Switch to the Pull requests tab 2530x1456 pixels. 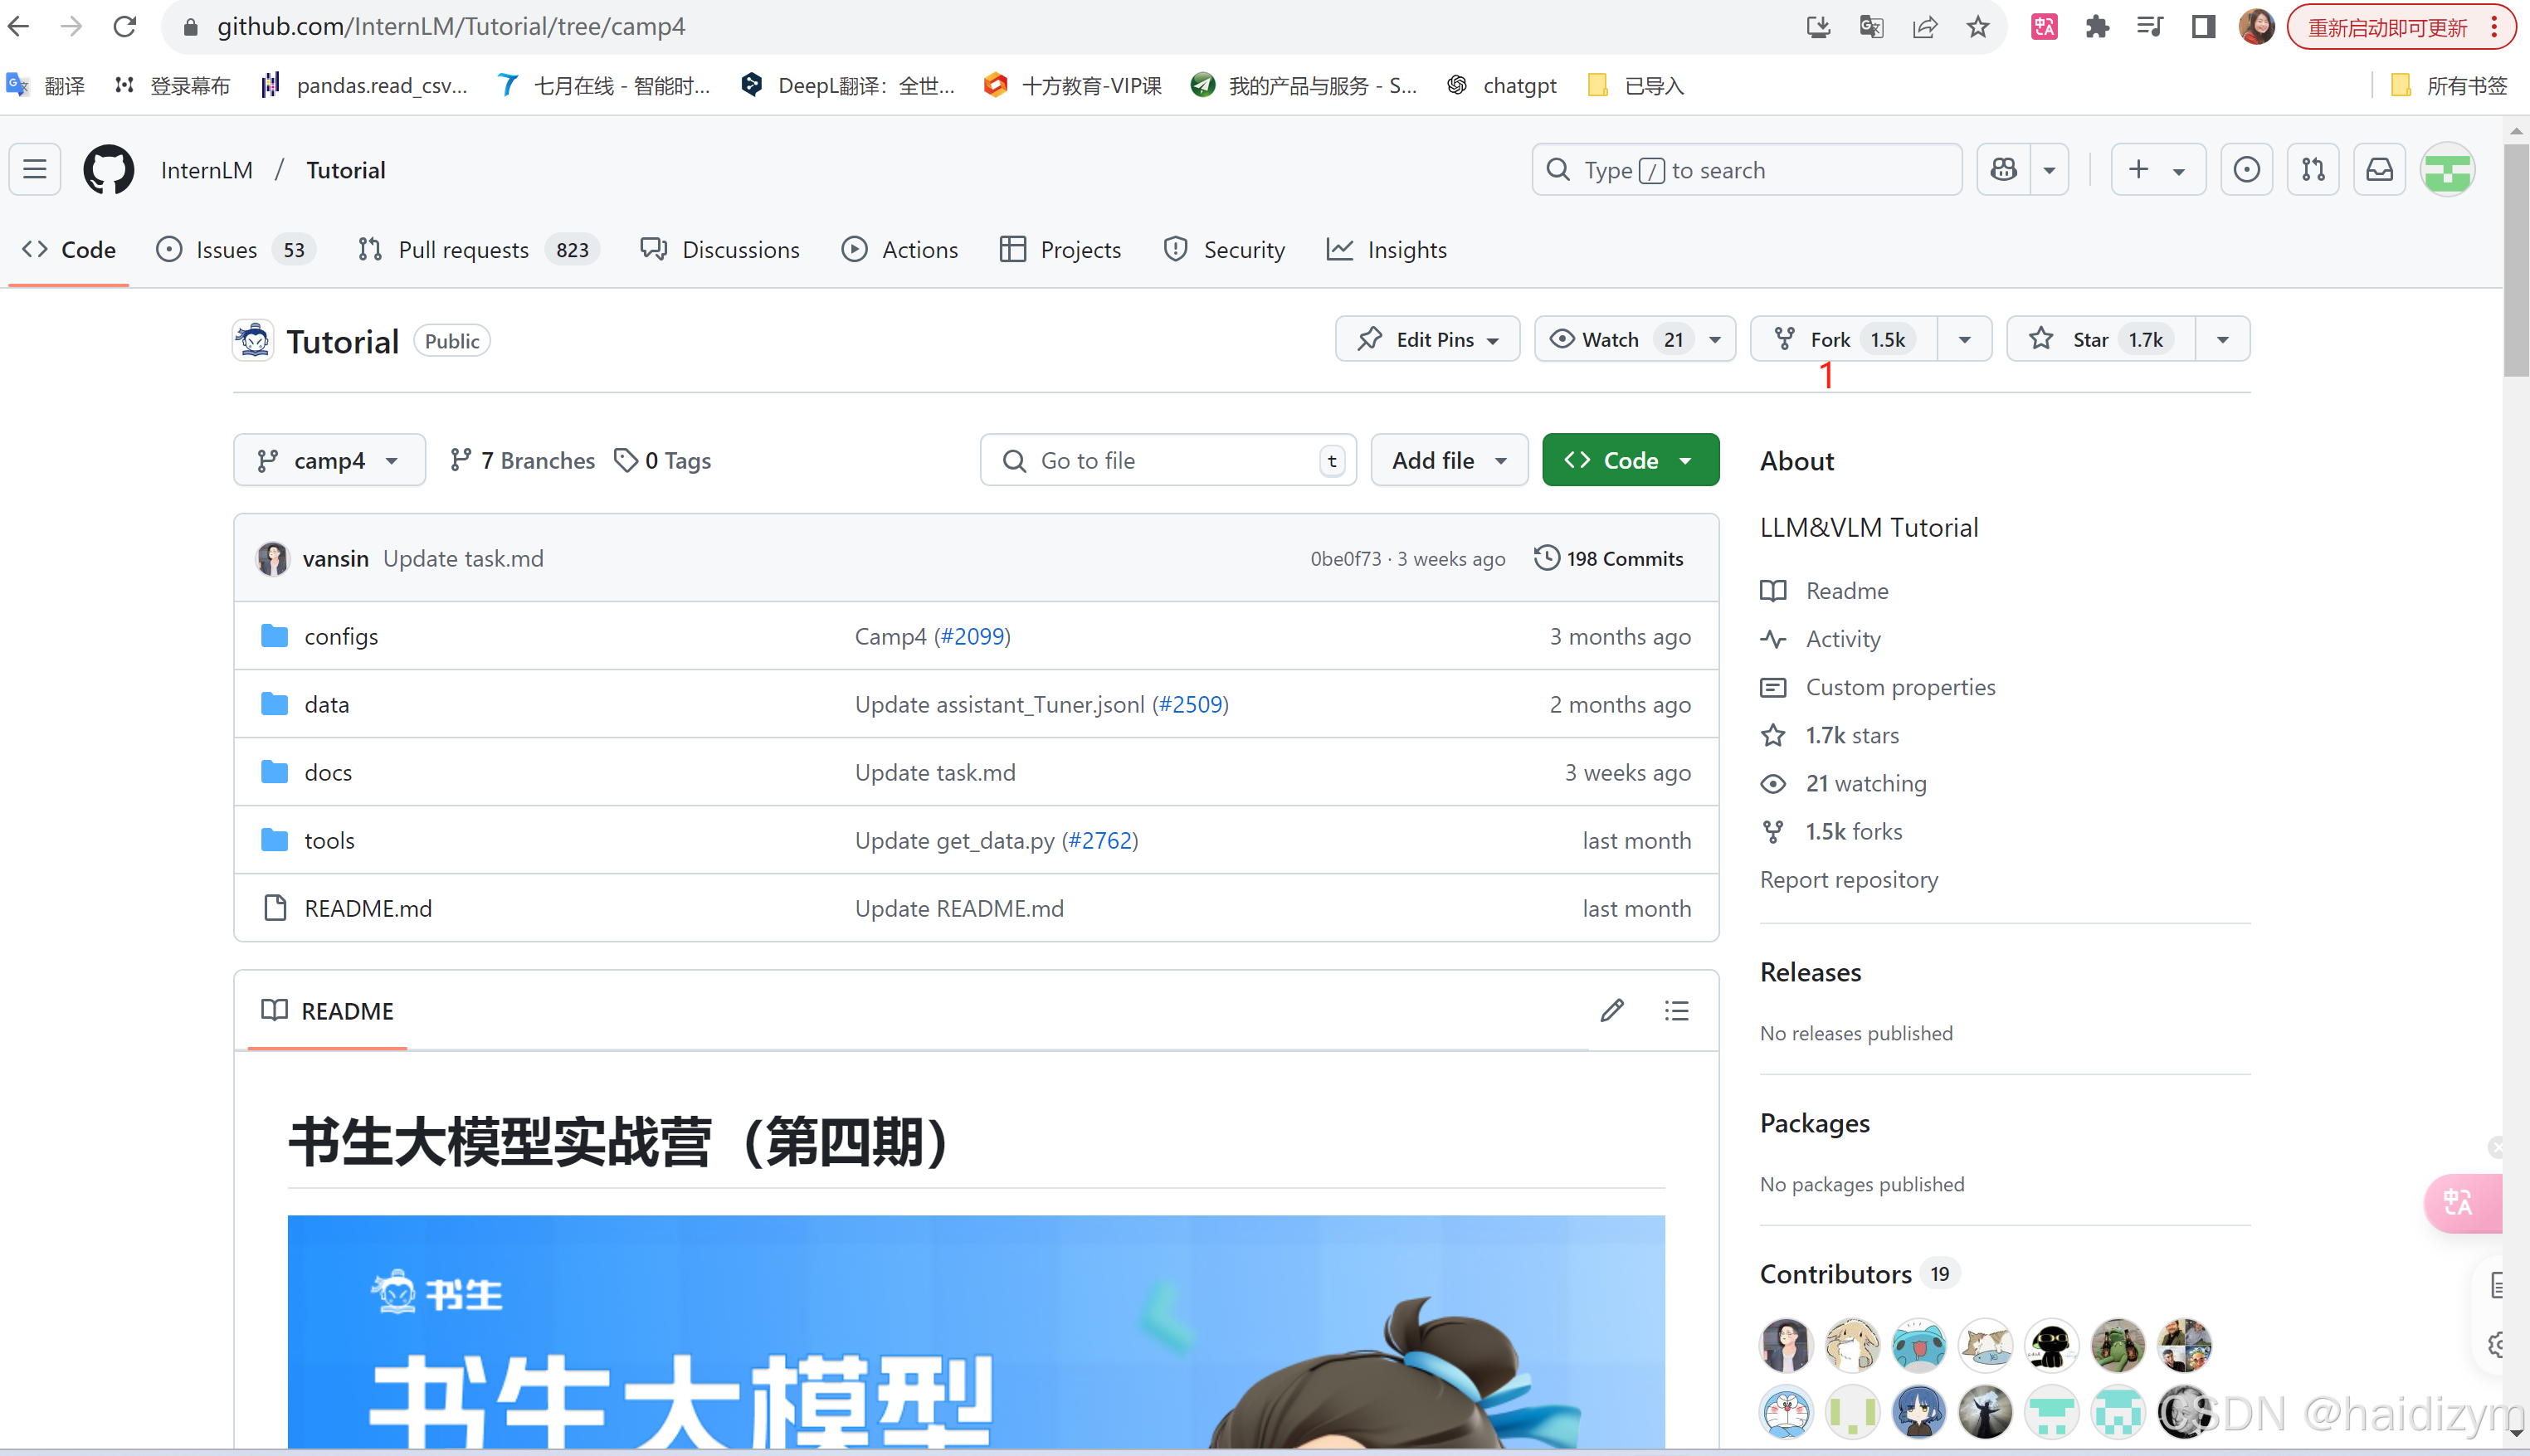pos(462,249)
